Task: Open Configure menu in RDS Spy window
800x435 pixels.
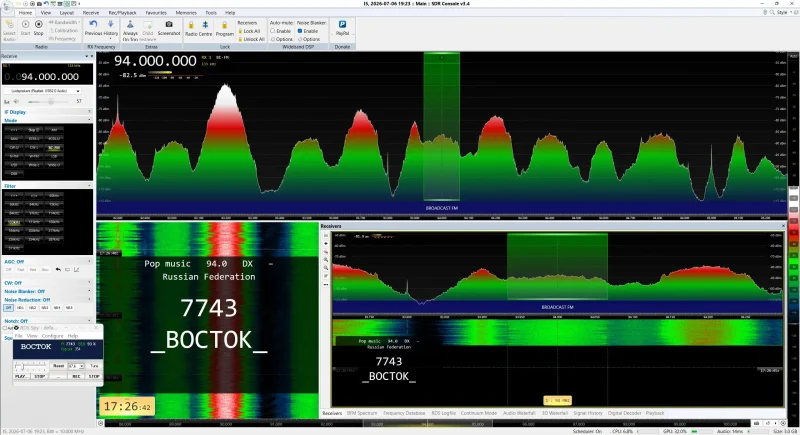Action: click(53, 336)
